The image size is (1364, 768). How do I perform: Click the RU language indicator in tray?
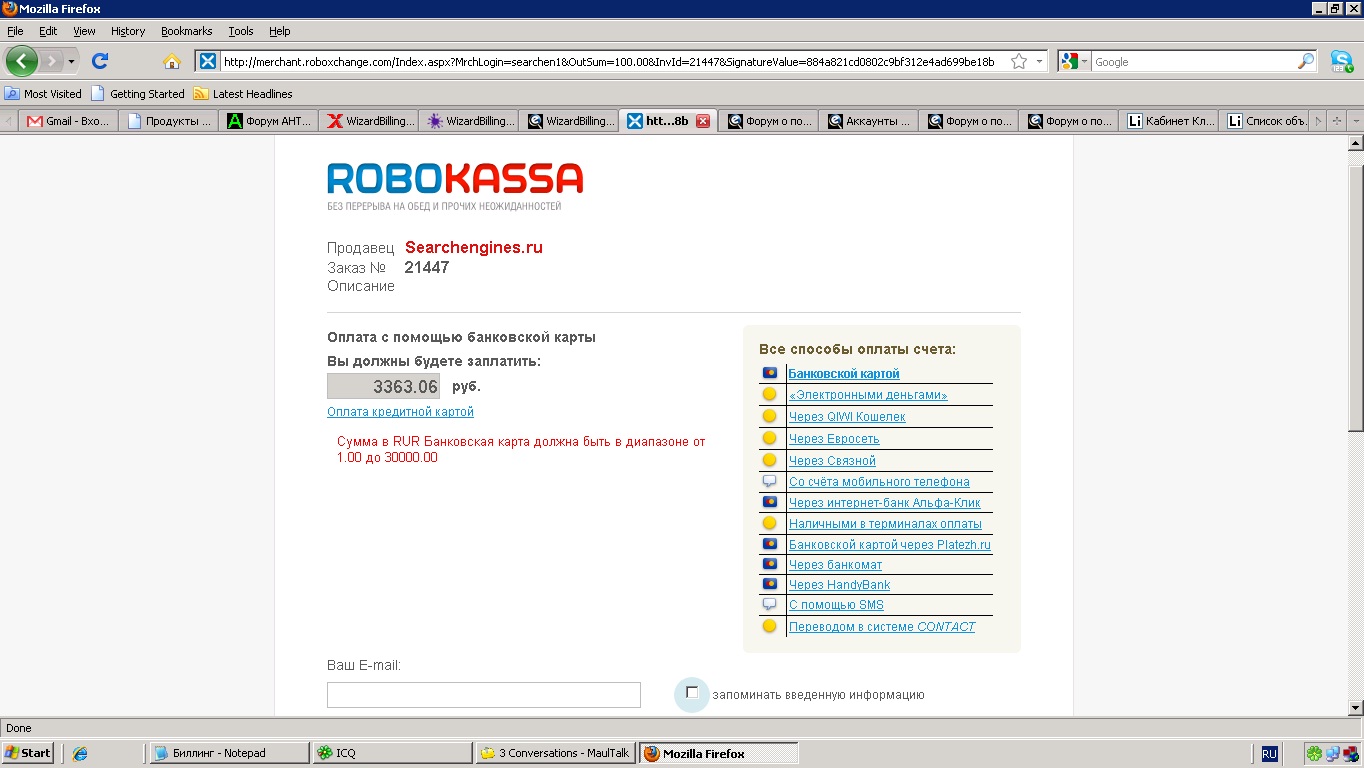(x=1269, y=753)
